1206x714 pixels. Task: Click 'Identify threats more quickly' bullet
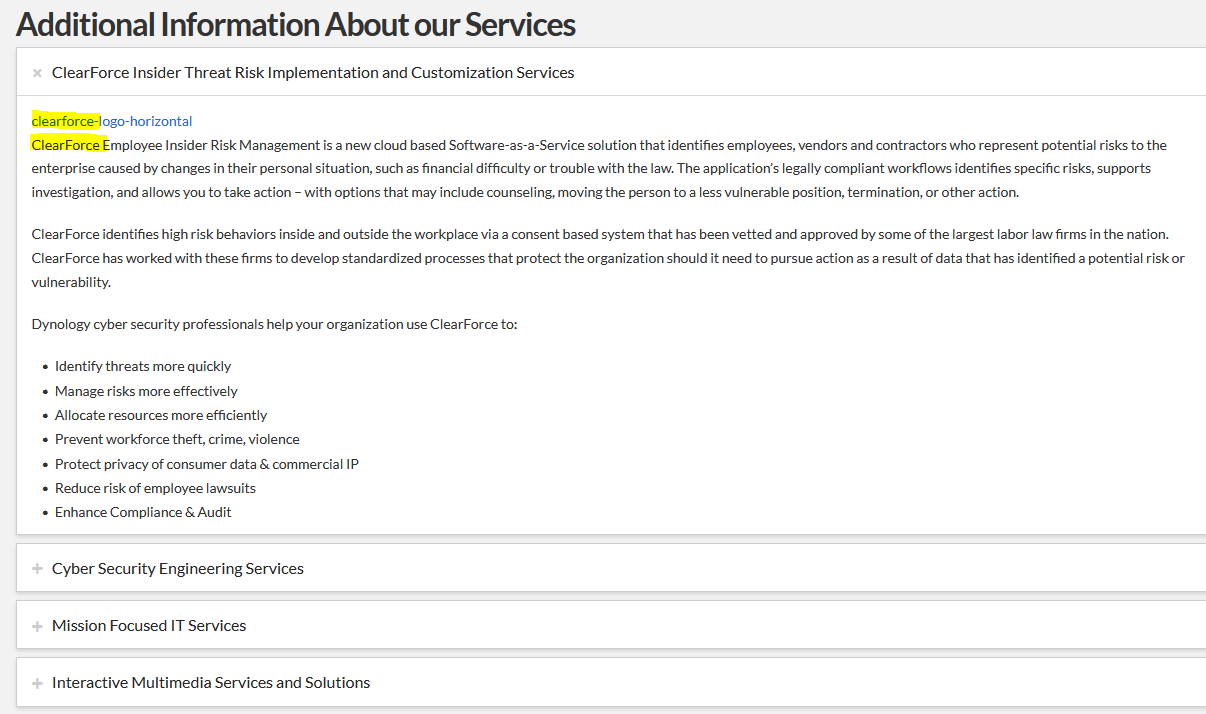tap(143, 366)
